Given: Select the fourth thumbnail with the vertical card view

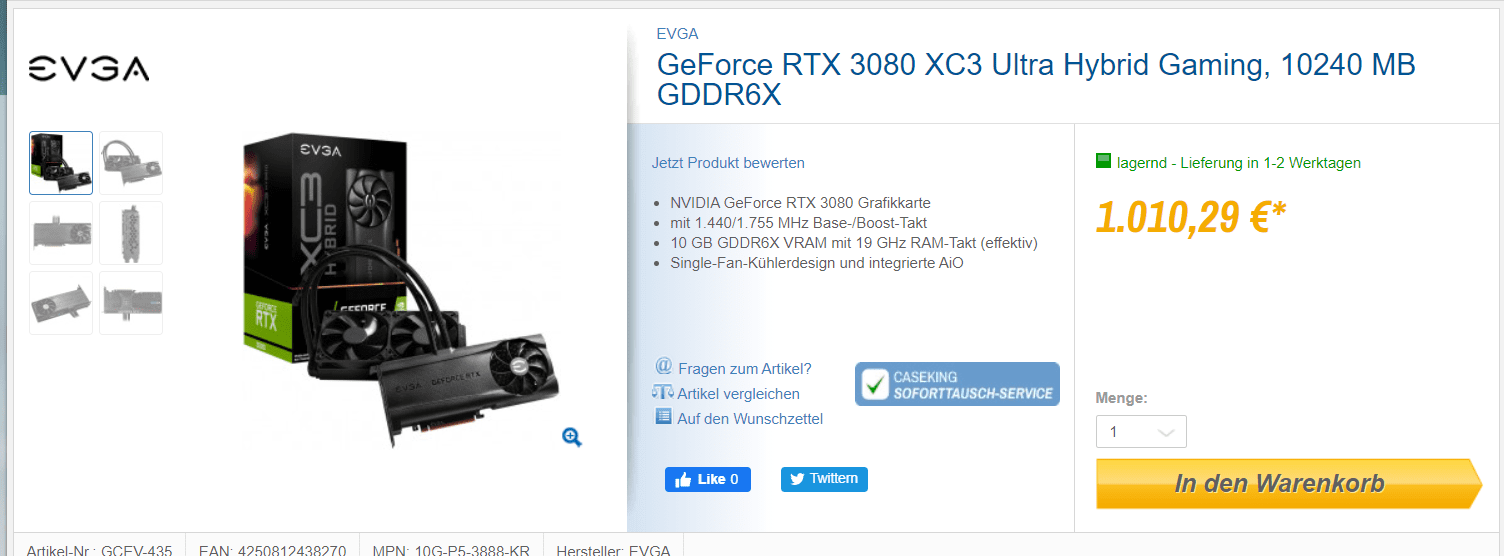Looking at the screenshot, I should coord(131,233).
